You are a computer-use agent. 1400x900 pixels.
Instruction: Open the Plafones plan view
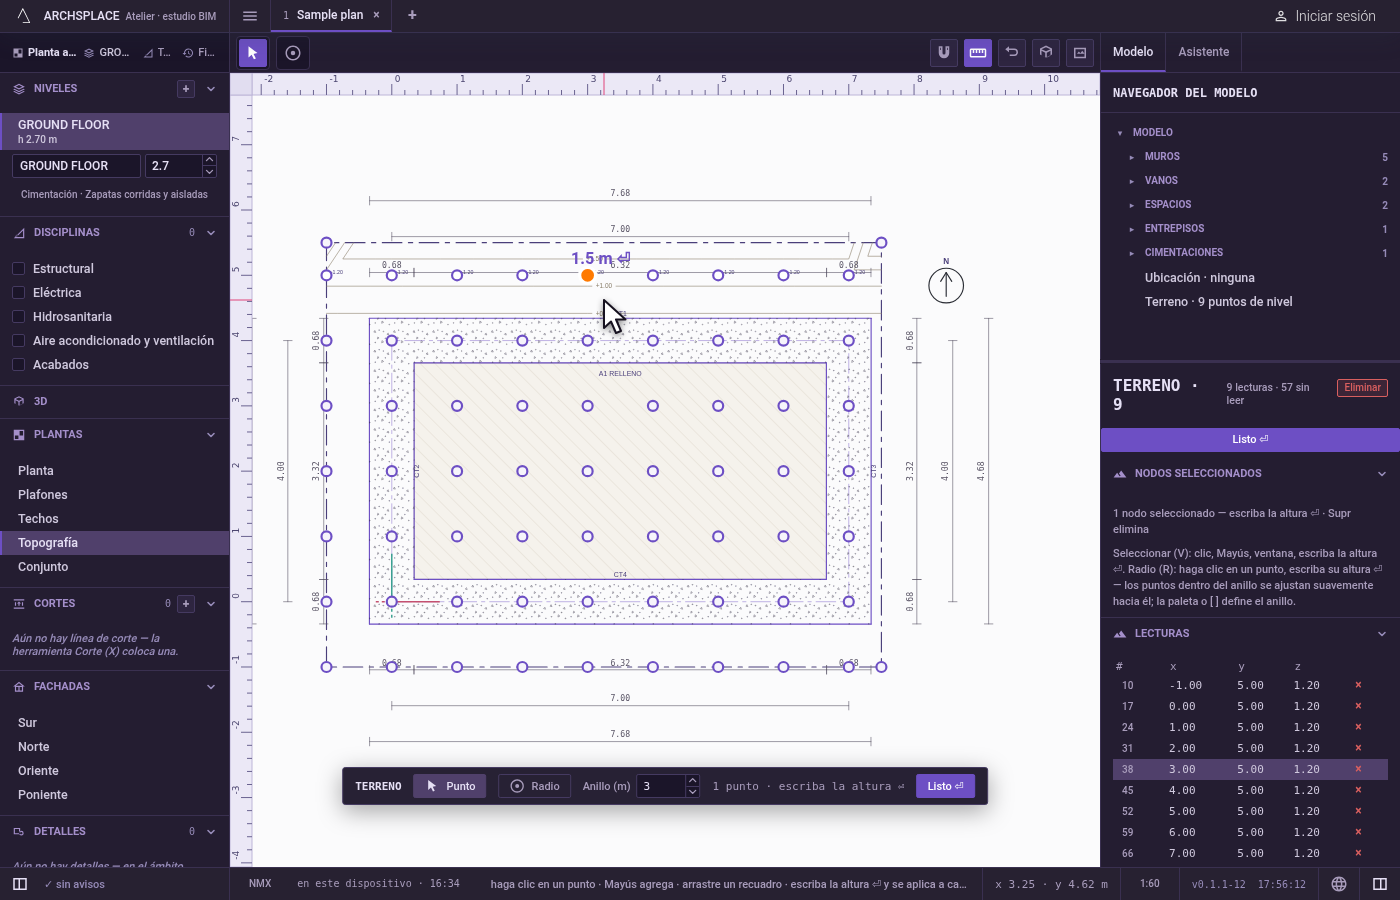[x=43, y=495]
